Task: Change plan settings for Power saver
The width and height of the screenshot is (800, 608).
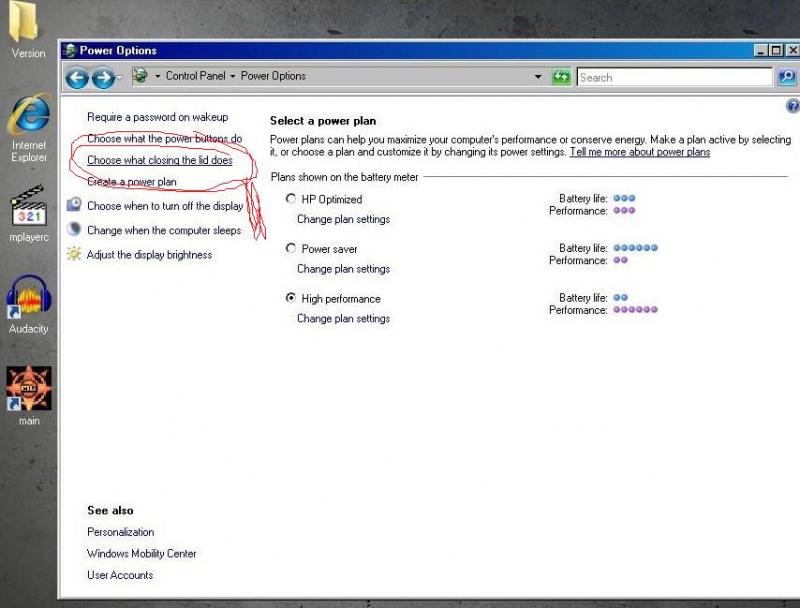Action: coord(343,268)
